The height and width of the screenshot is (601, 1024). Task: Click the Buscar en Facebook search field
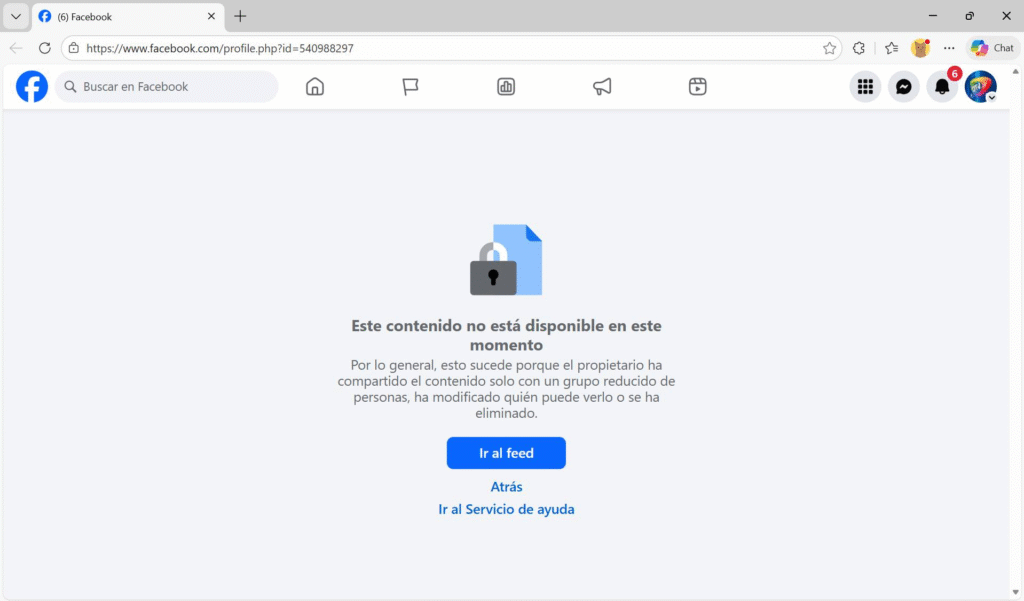pyautogui.click(x=167, y=86)
